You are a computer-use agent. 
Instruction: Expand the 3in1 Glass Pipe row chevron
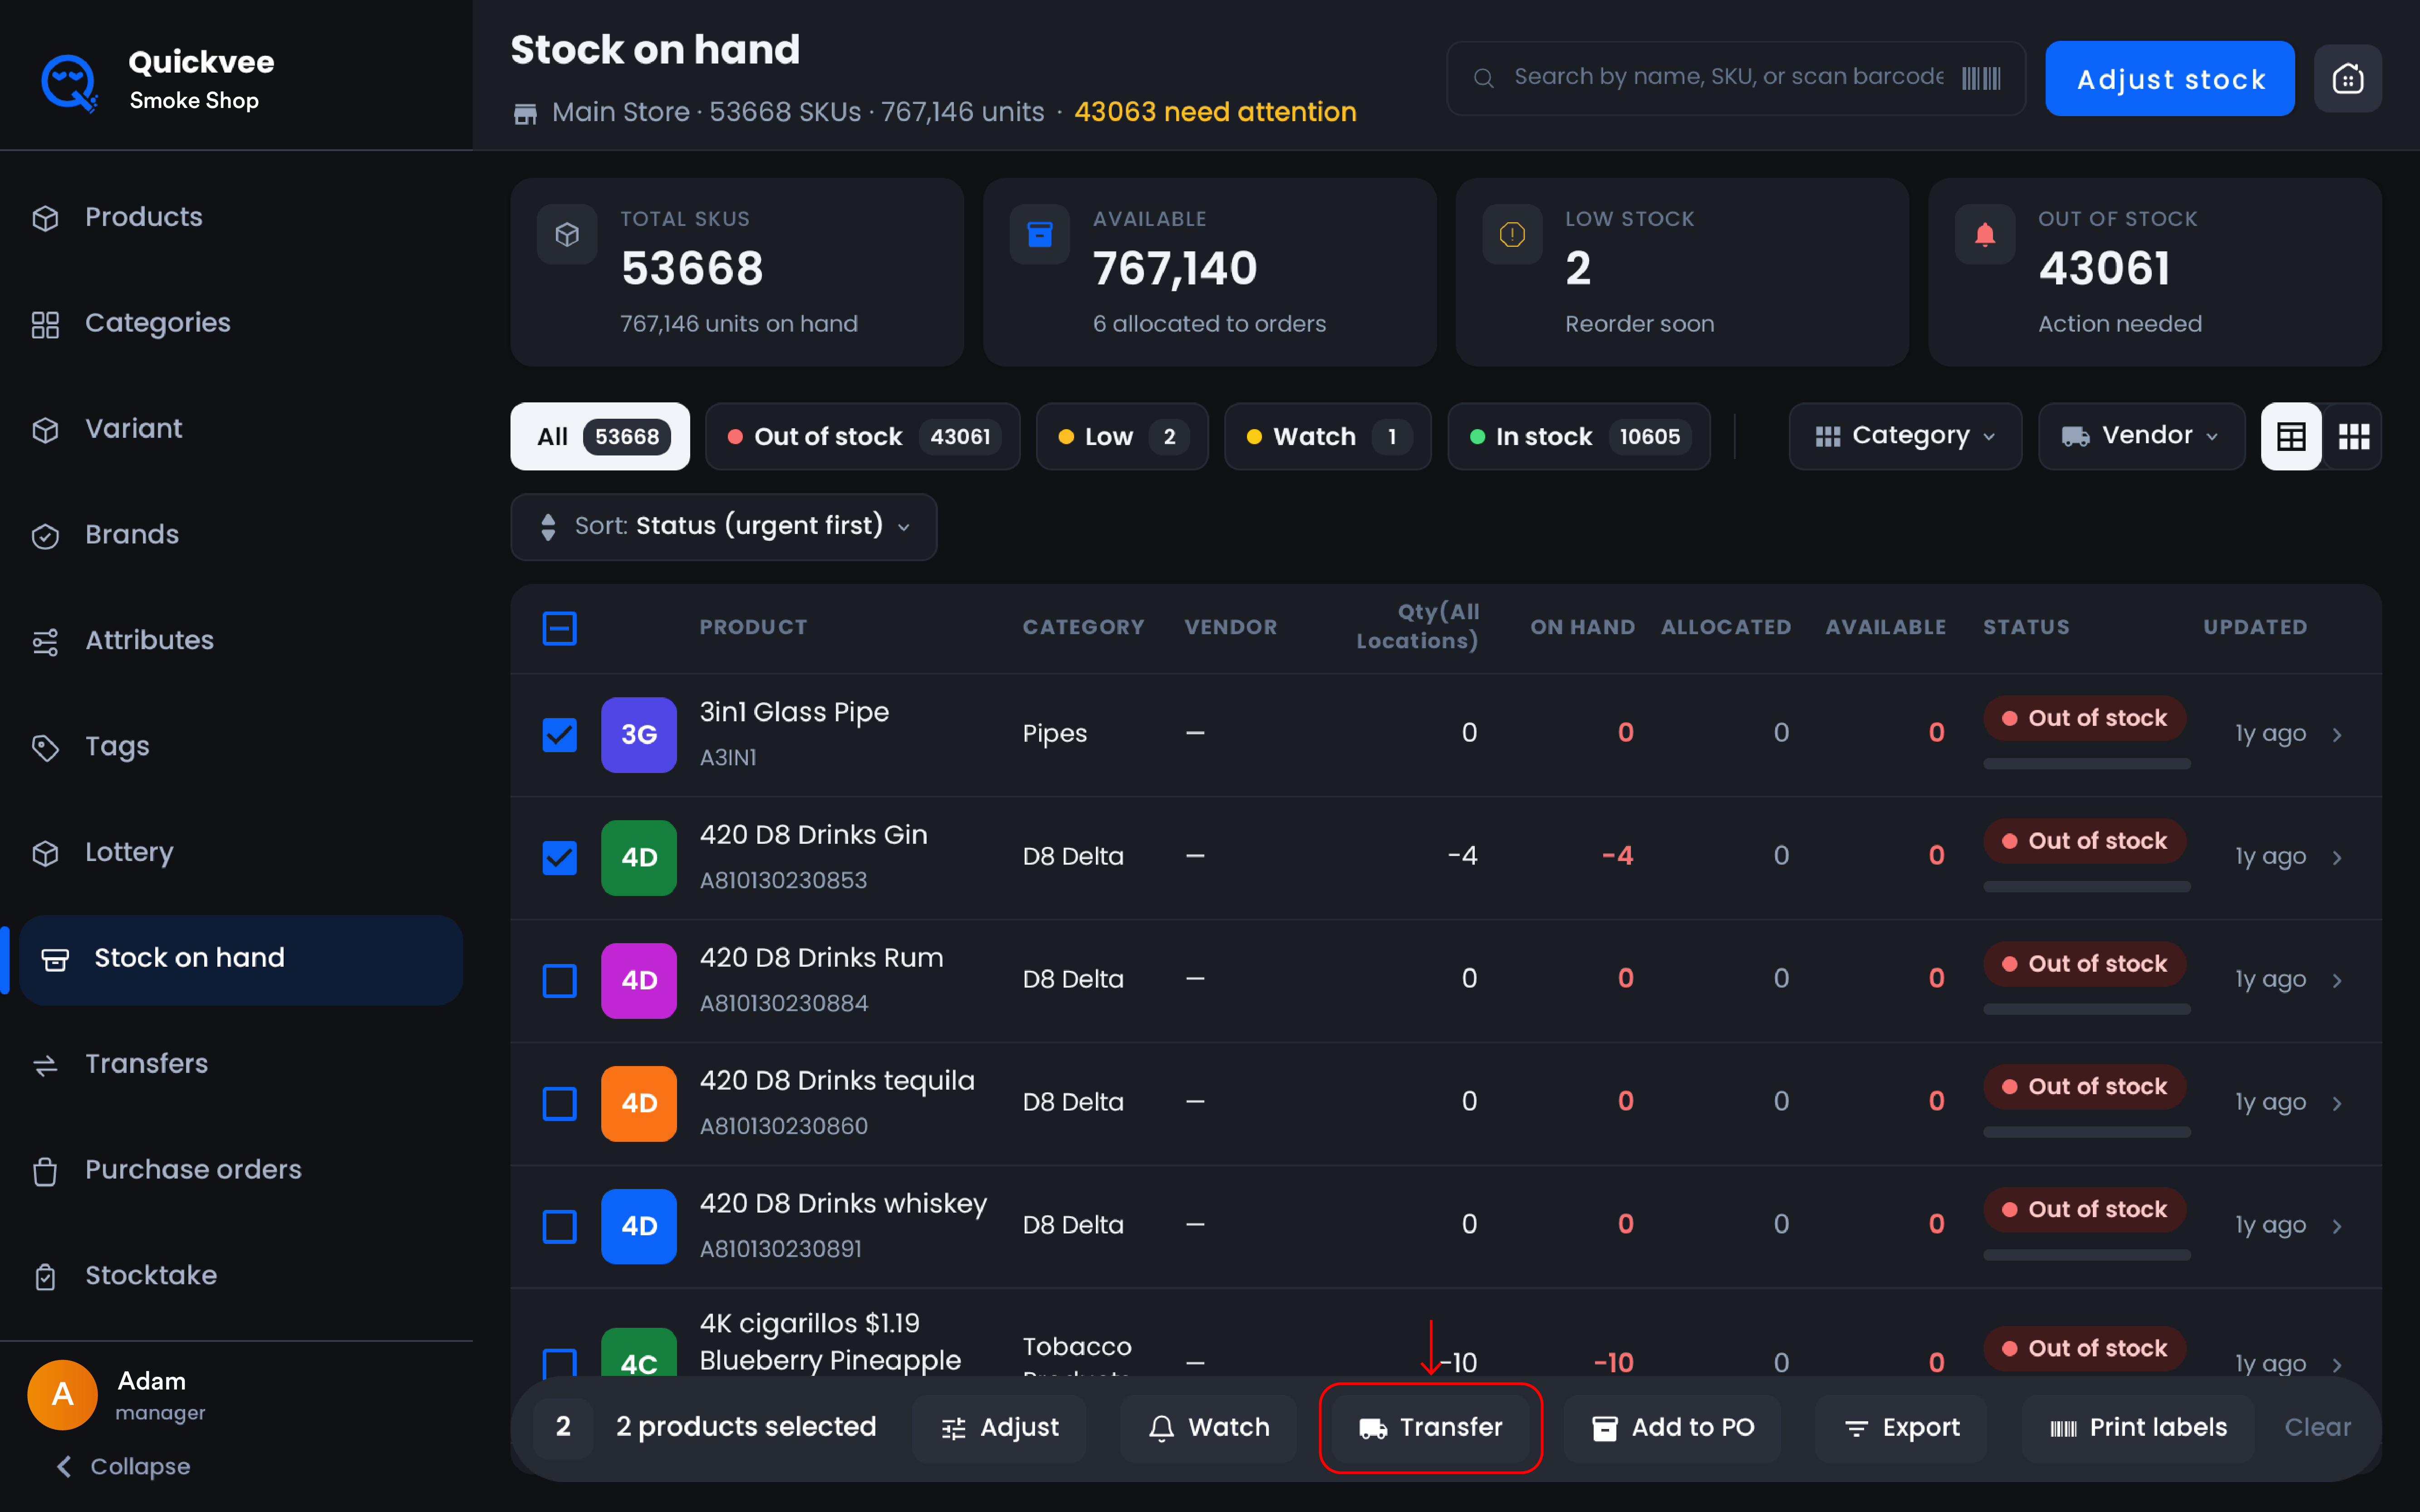pos(2337,735)
